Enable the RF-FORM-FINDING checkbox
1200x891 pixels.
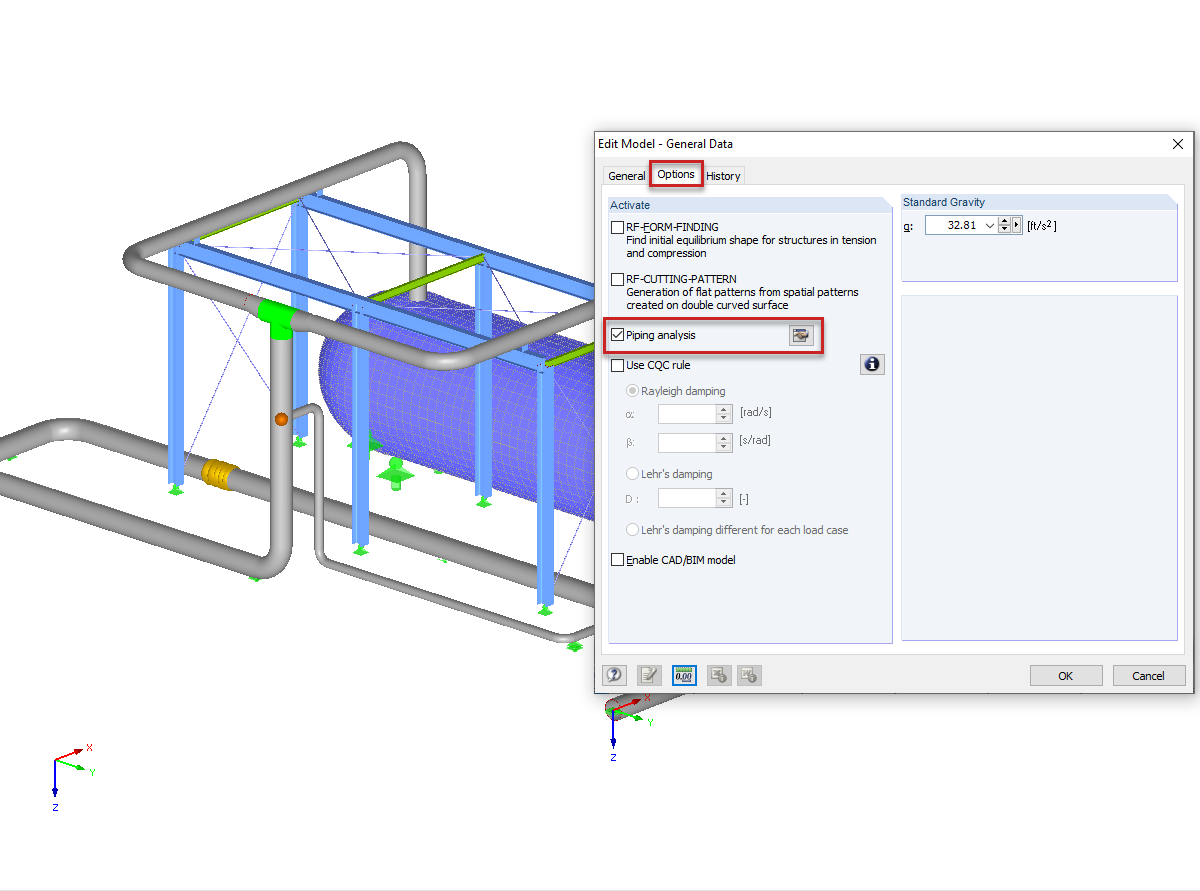pyautogui.click(x=617, y=227)
